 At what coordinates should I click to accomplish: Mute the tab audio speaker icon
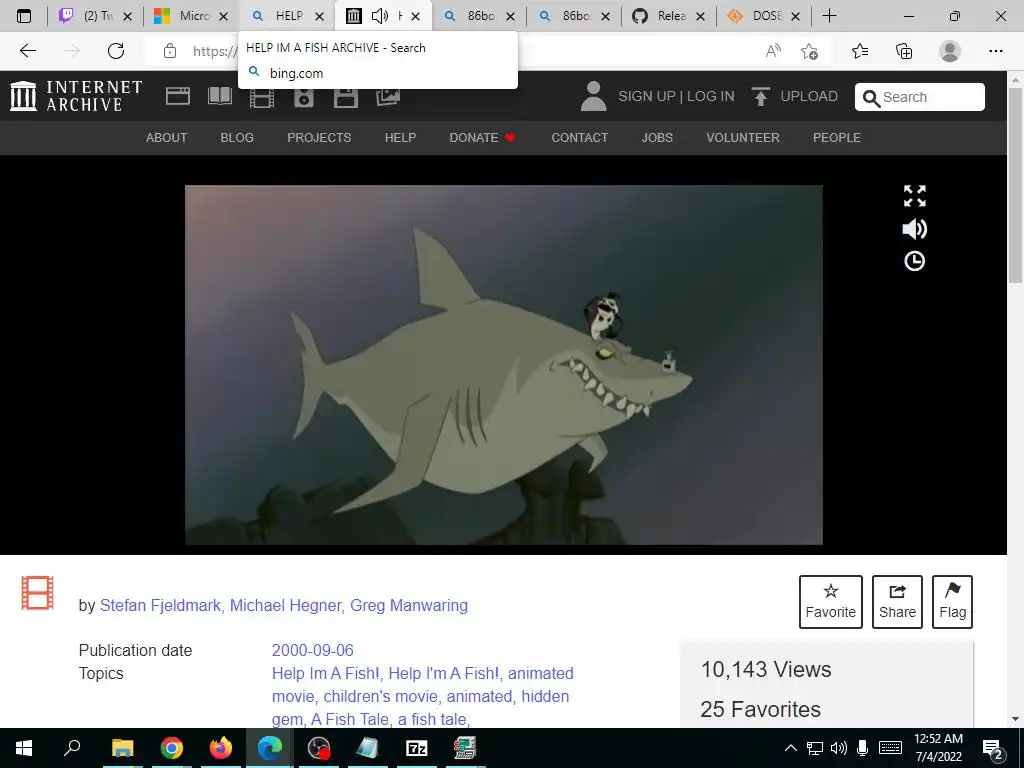coord(379,16)
